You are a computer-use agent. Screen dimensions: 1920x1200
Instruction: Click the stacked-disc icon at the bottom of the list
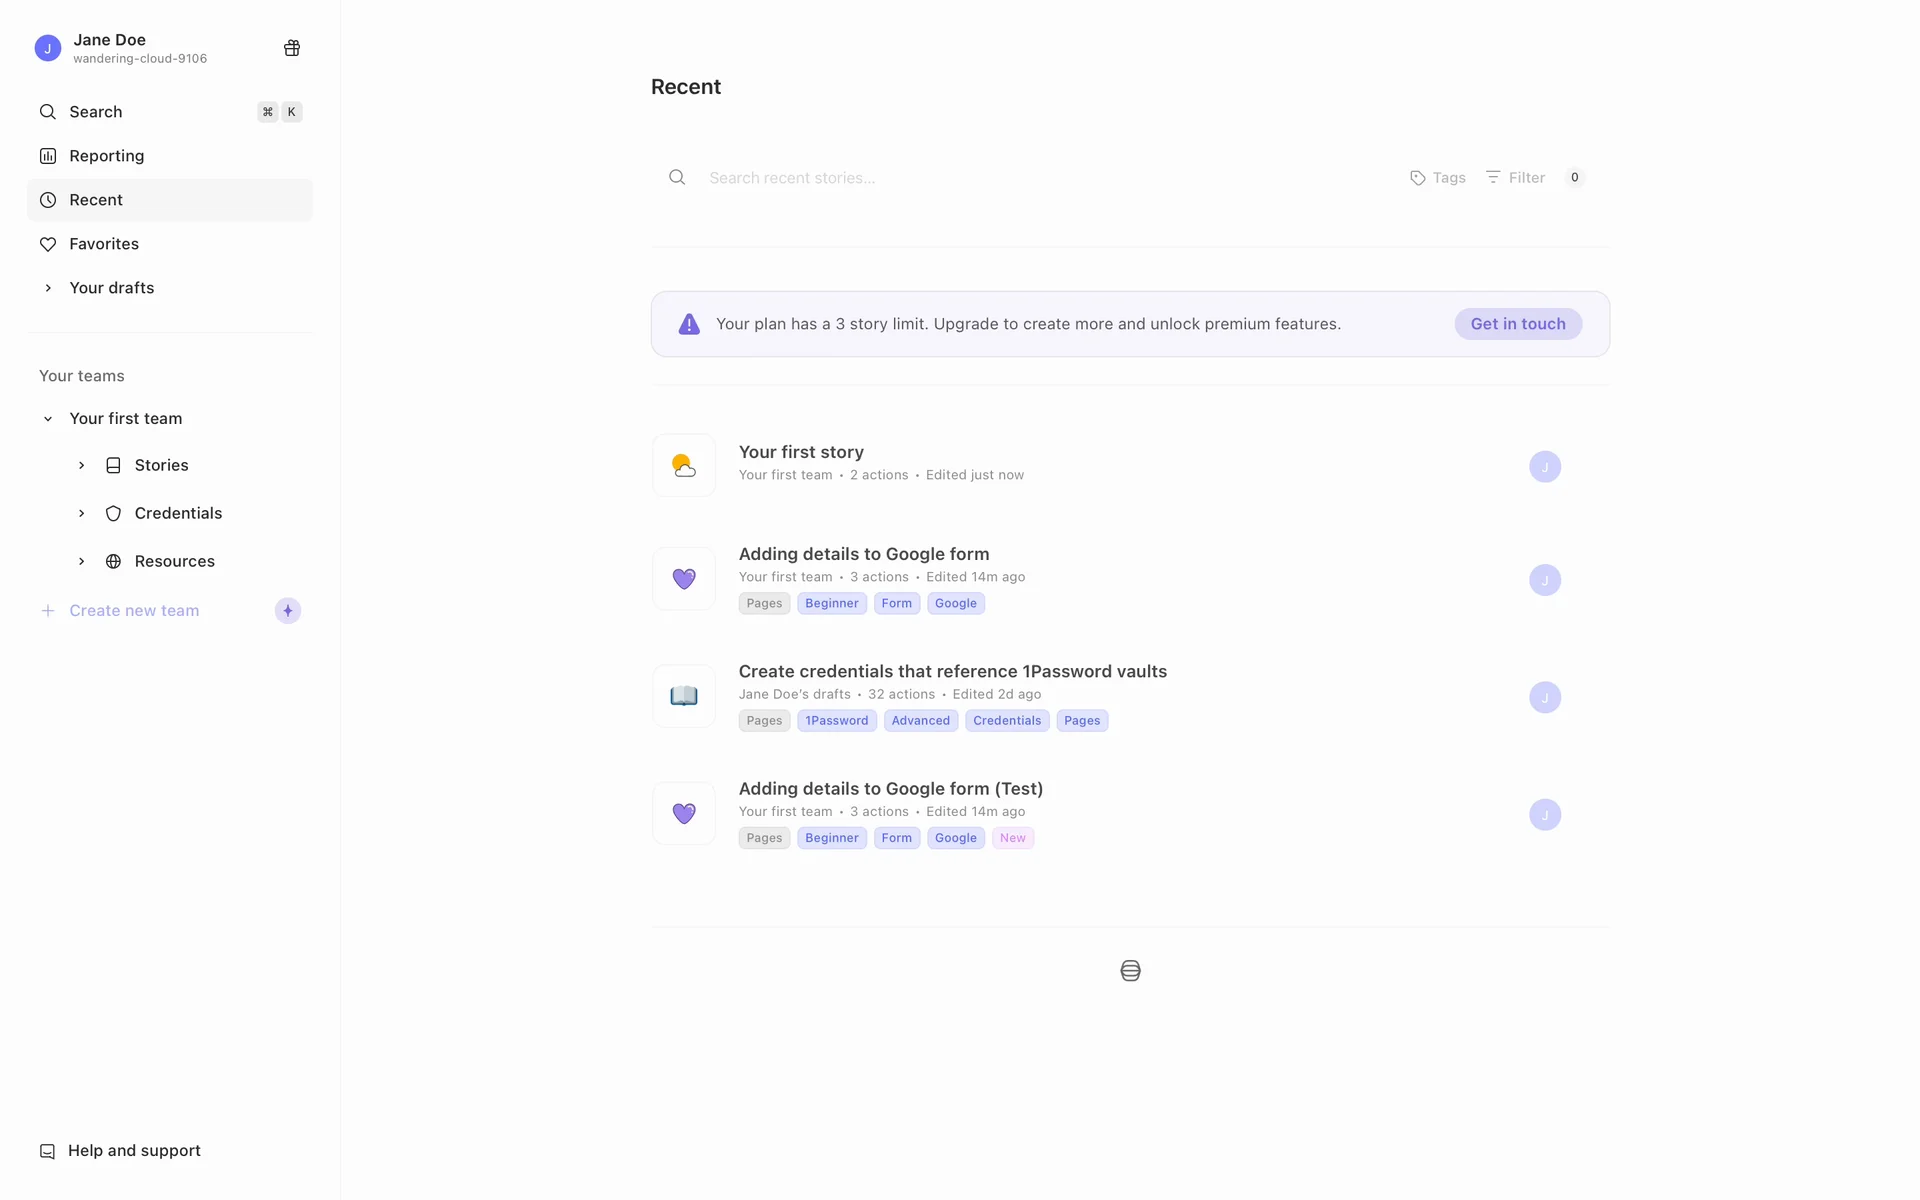(1130, 971)
